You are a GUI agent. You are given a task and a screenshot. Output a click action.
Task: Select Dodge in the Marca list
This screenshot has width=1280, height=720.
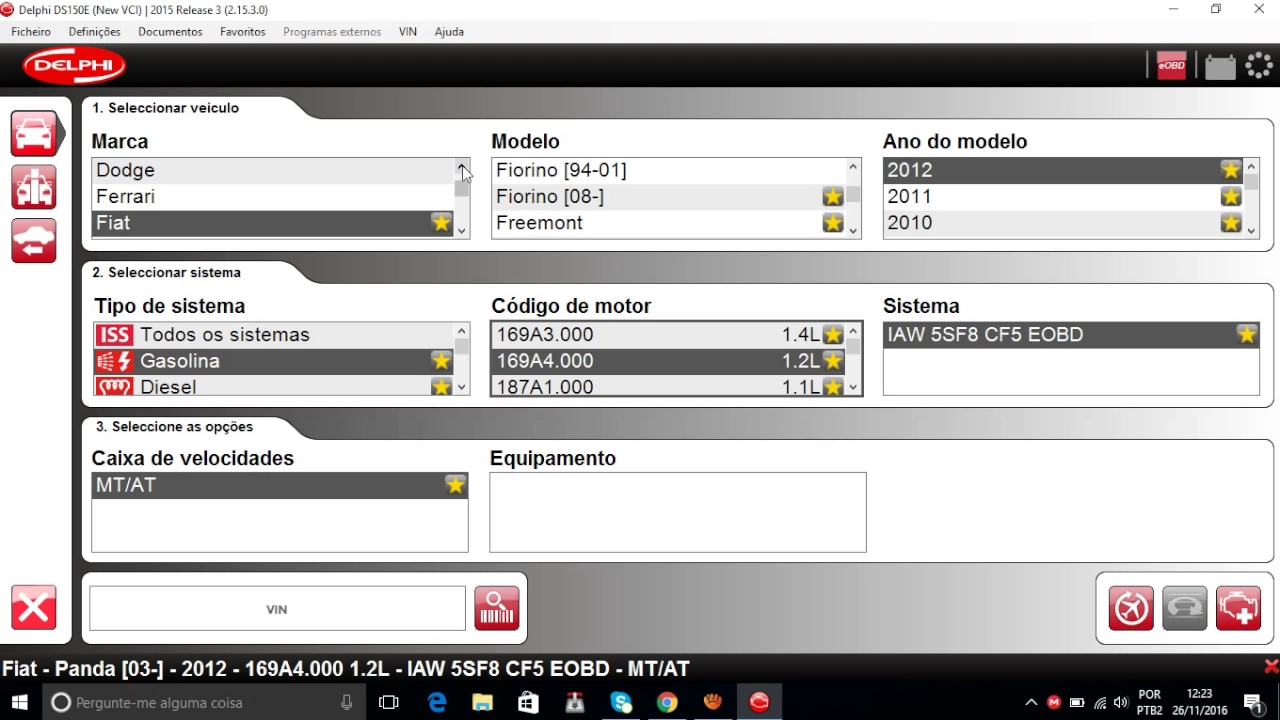[273, 170]
